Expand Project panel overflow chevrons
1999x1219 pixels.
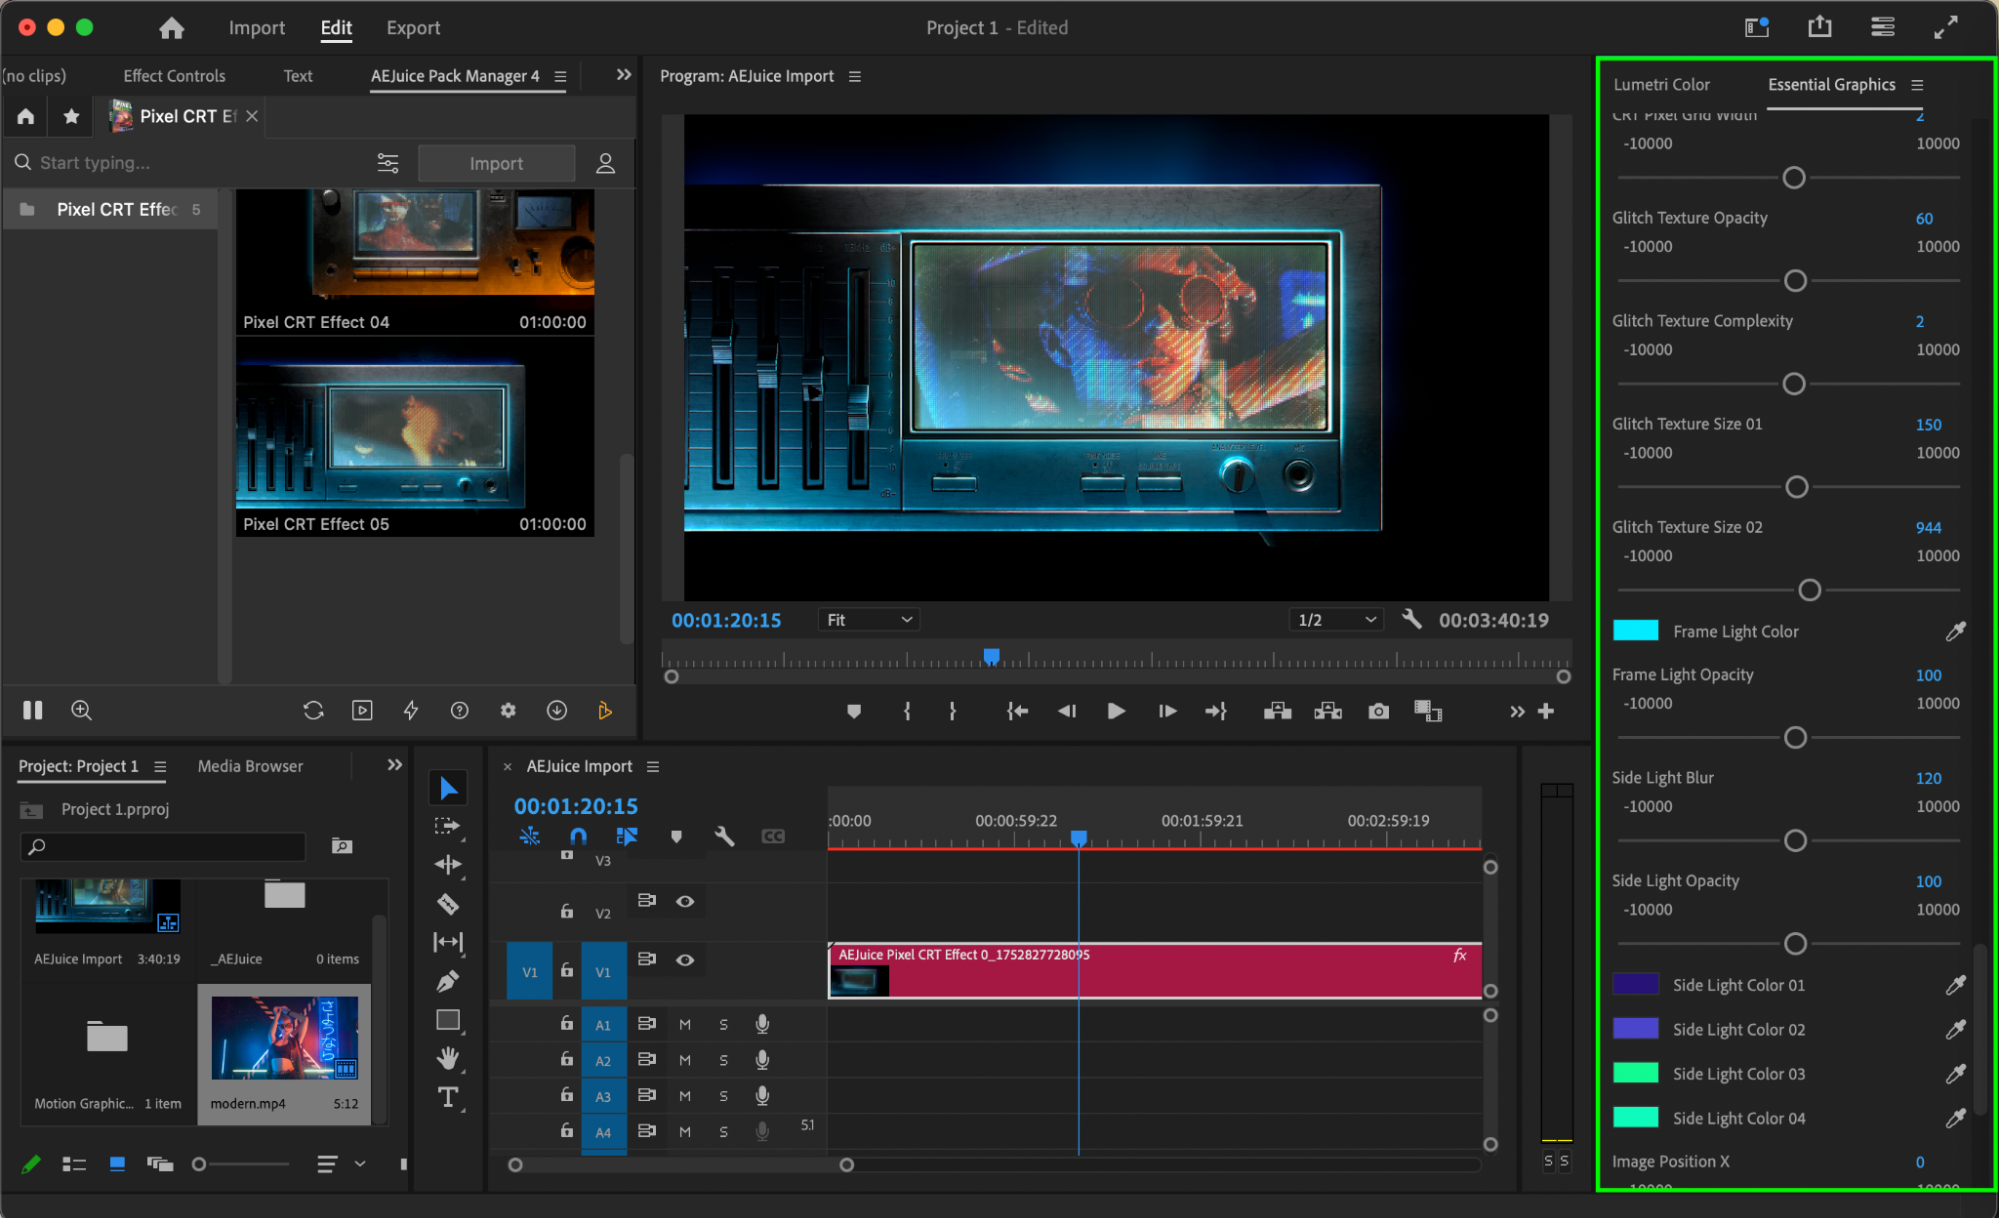(x=395, y=765)
